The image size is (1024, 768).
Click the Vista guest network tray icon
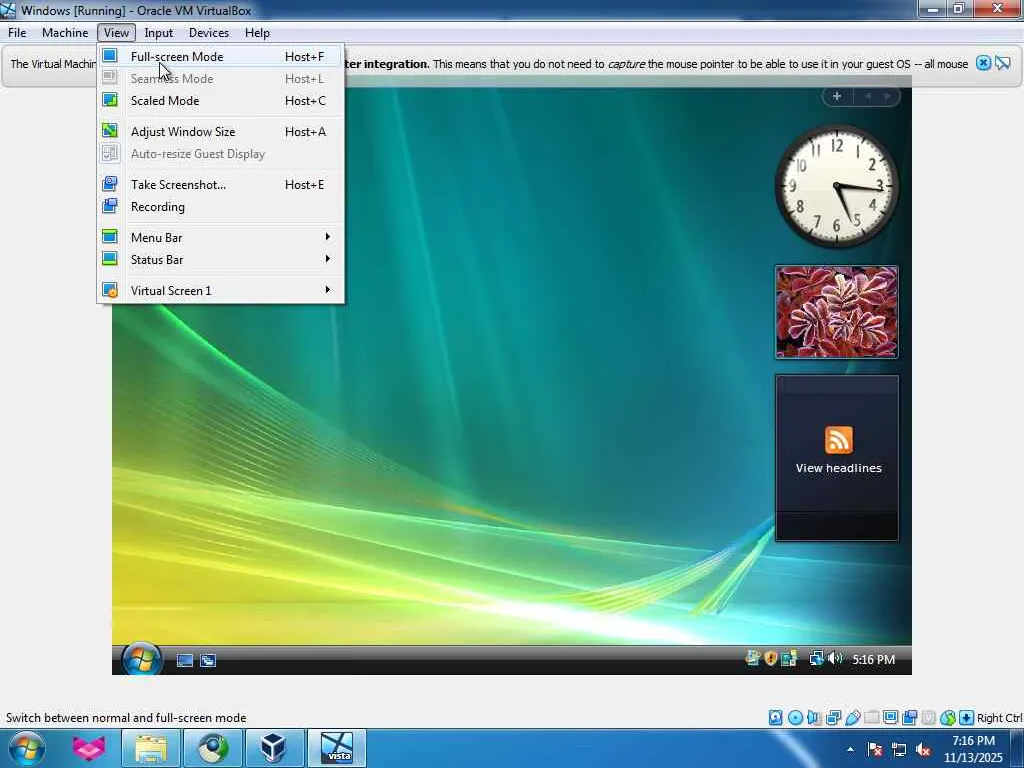coord(816,658)
